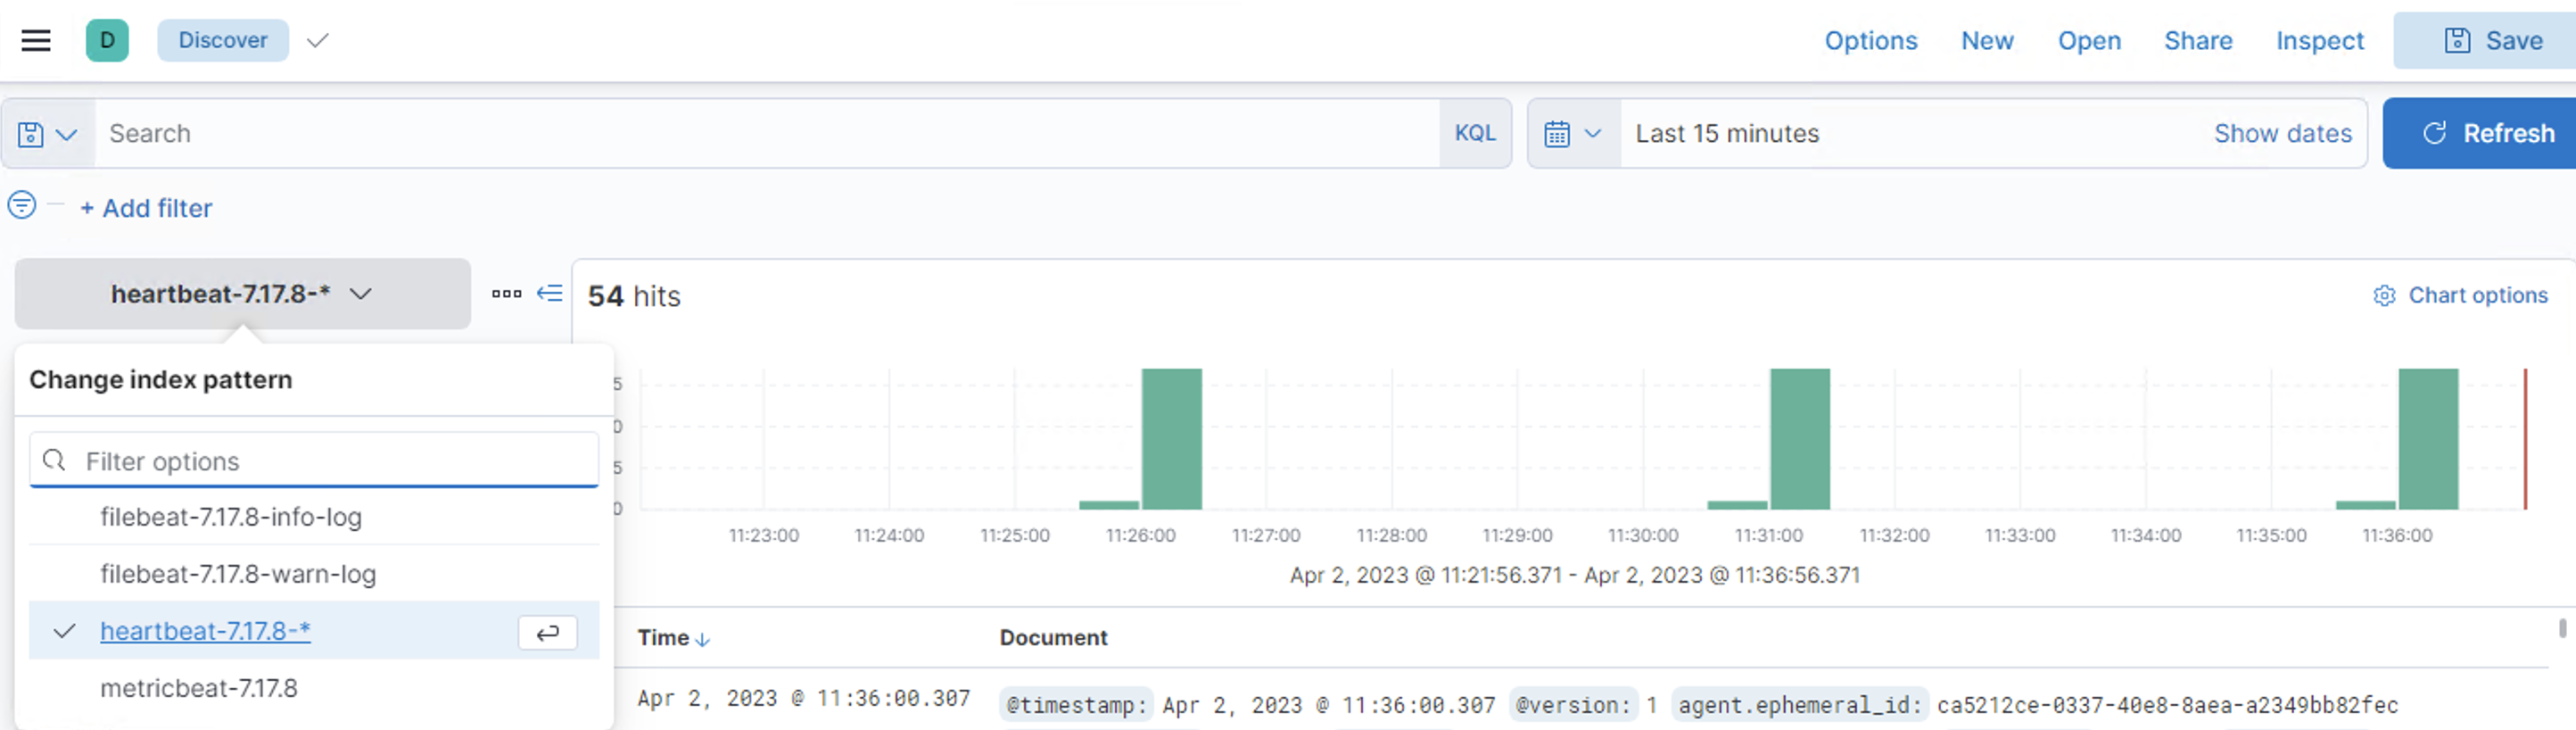Click the Last 15 minutes time range

pos(1727,133)
